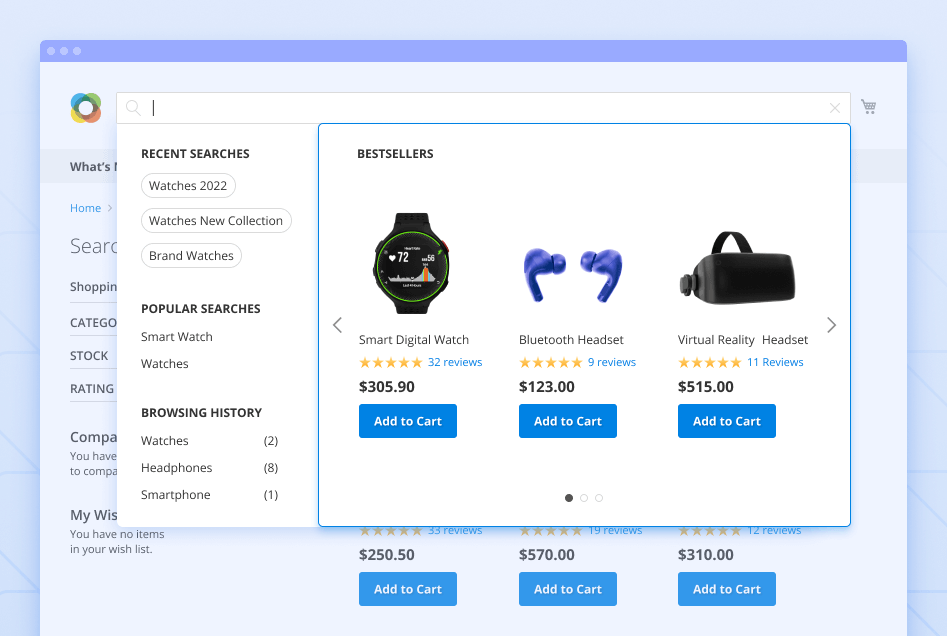
Task: Click a star on Smart Digital Watch rating
Action: point(391,362)
